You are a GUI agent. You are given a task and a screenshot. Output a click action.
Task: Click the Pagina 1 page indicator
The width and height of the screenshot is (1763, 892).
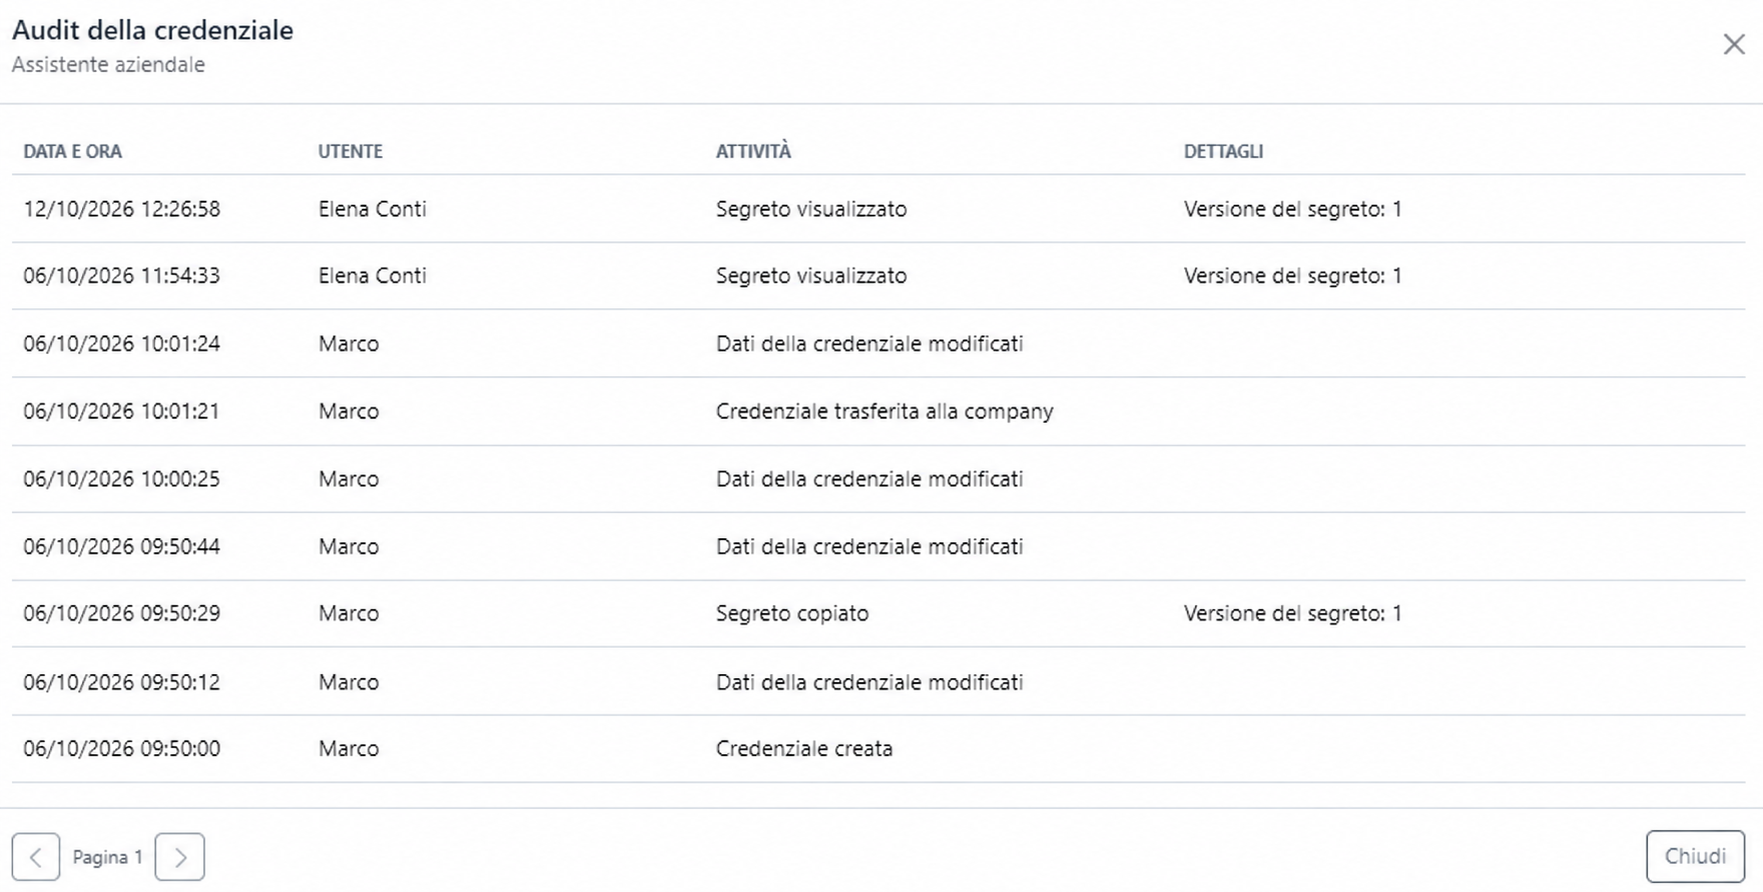[x=108, y=857]
